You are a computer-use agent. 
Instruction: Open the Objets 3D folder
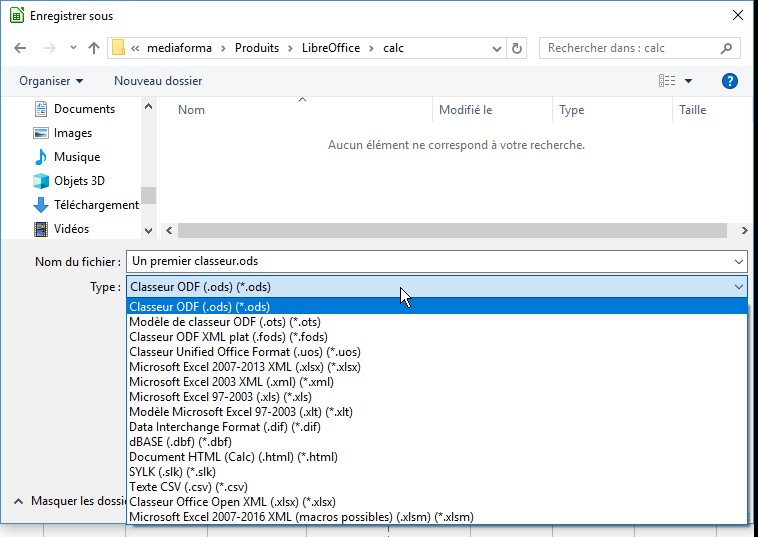click(78, 181)
